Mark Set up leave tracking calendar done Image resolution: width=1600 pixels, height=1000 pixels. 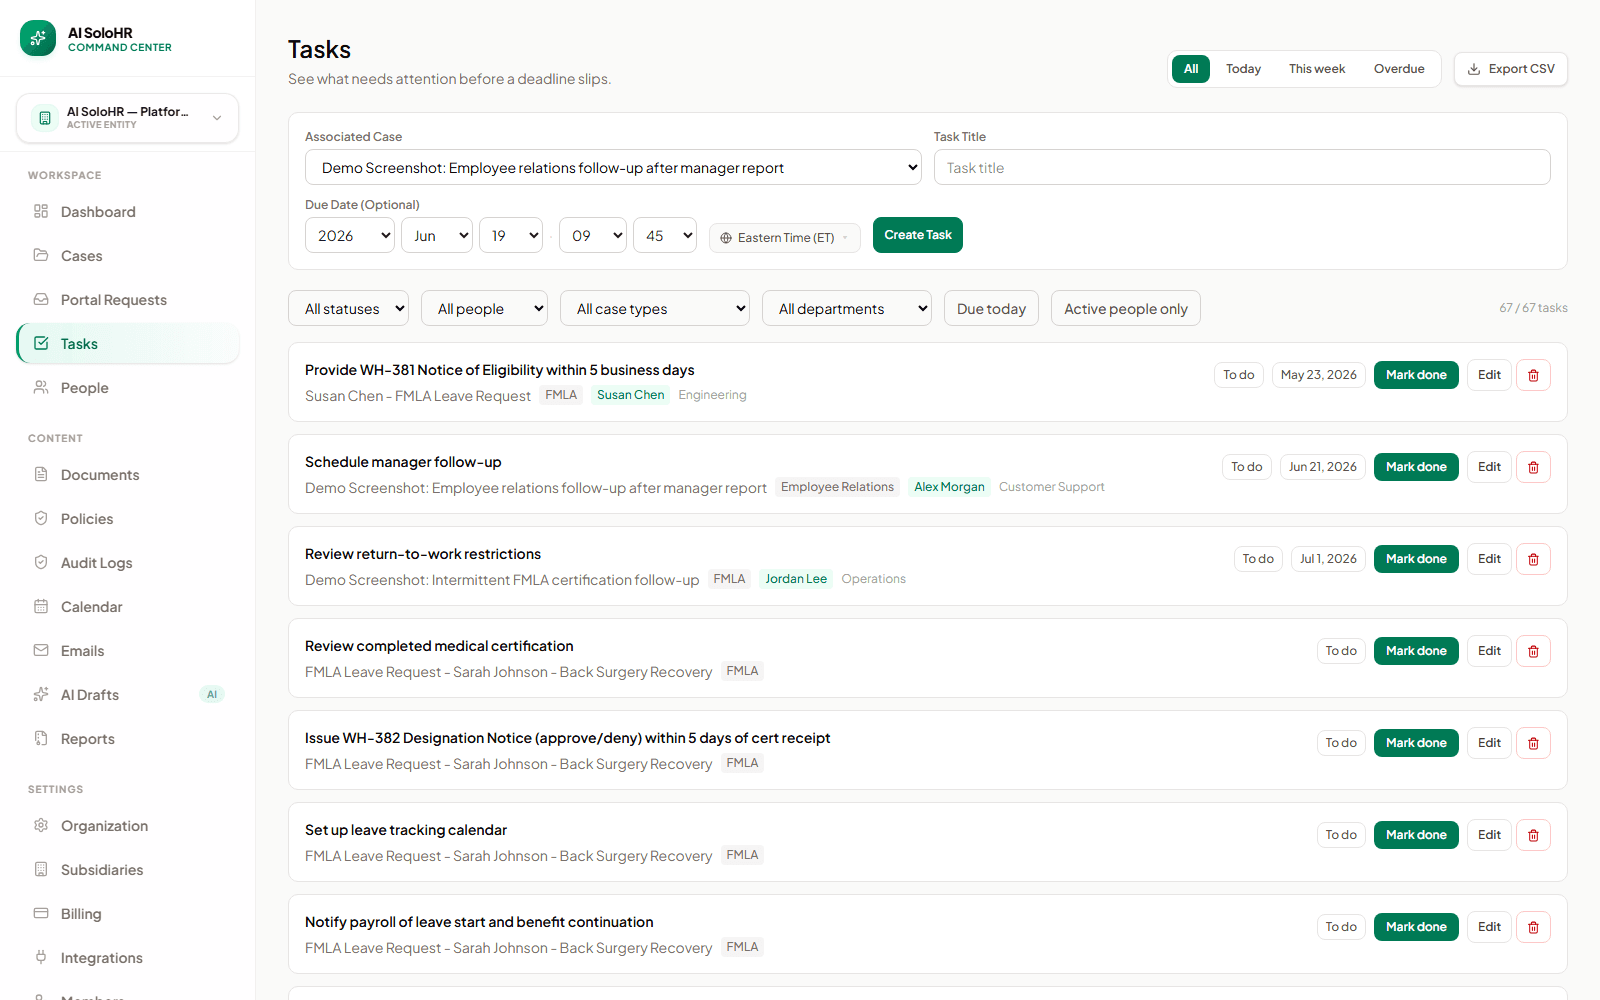[x=1416, y=835]
